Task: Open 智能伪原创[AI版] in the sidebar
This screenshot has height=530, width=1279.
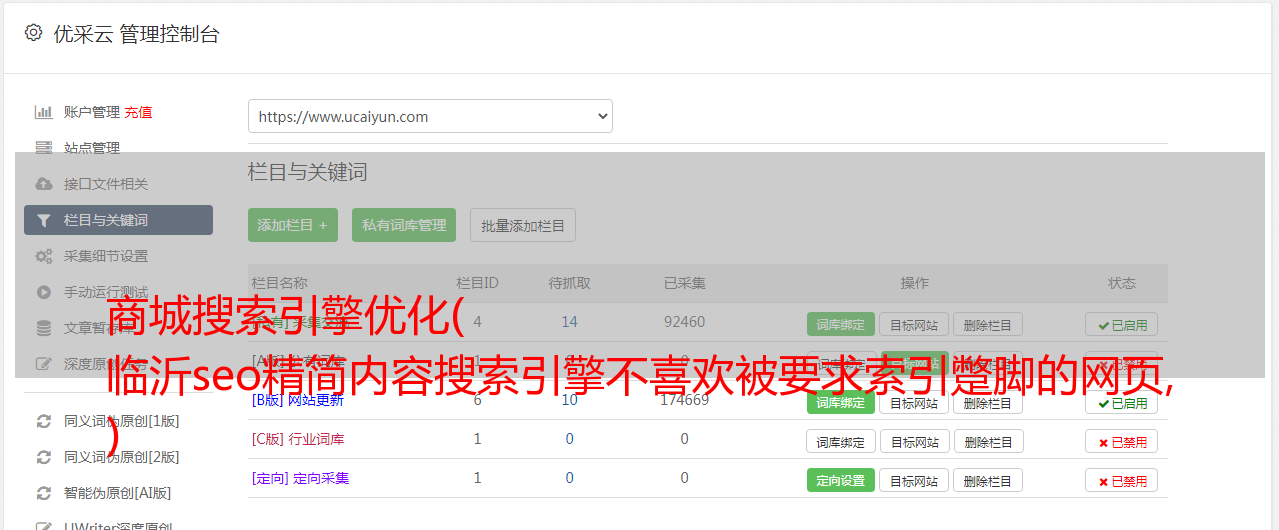Action: (x=118, y=493)
